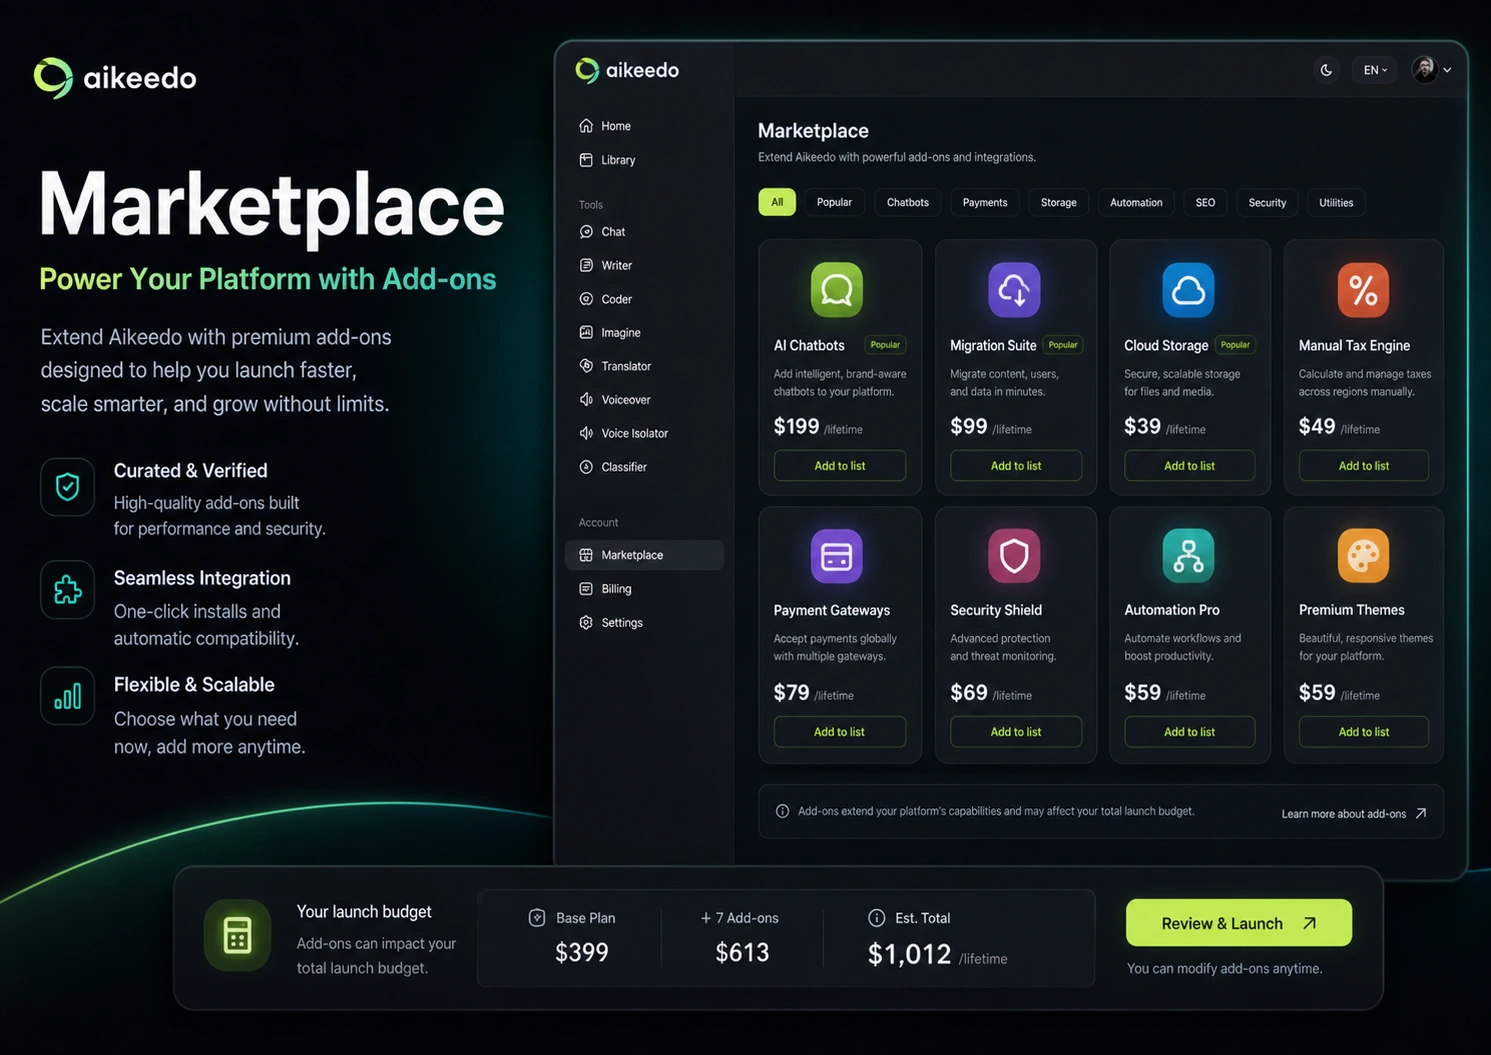The width and height of the screenshot is (1491, 1055).
Task: Add Payment Gateways to list
Action: click(x=840, y=732)
